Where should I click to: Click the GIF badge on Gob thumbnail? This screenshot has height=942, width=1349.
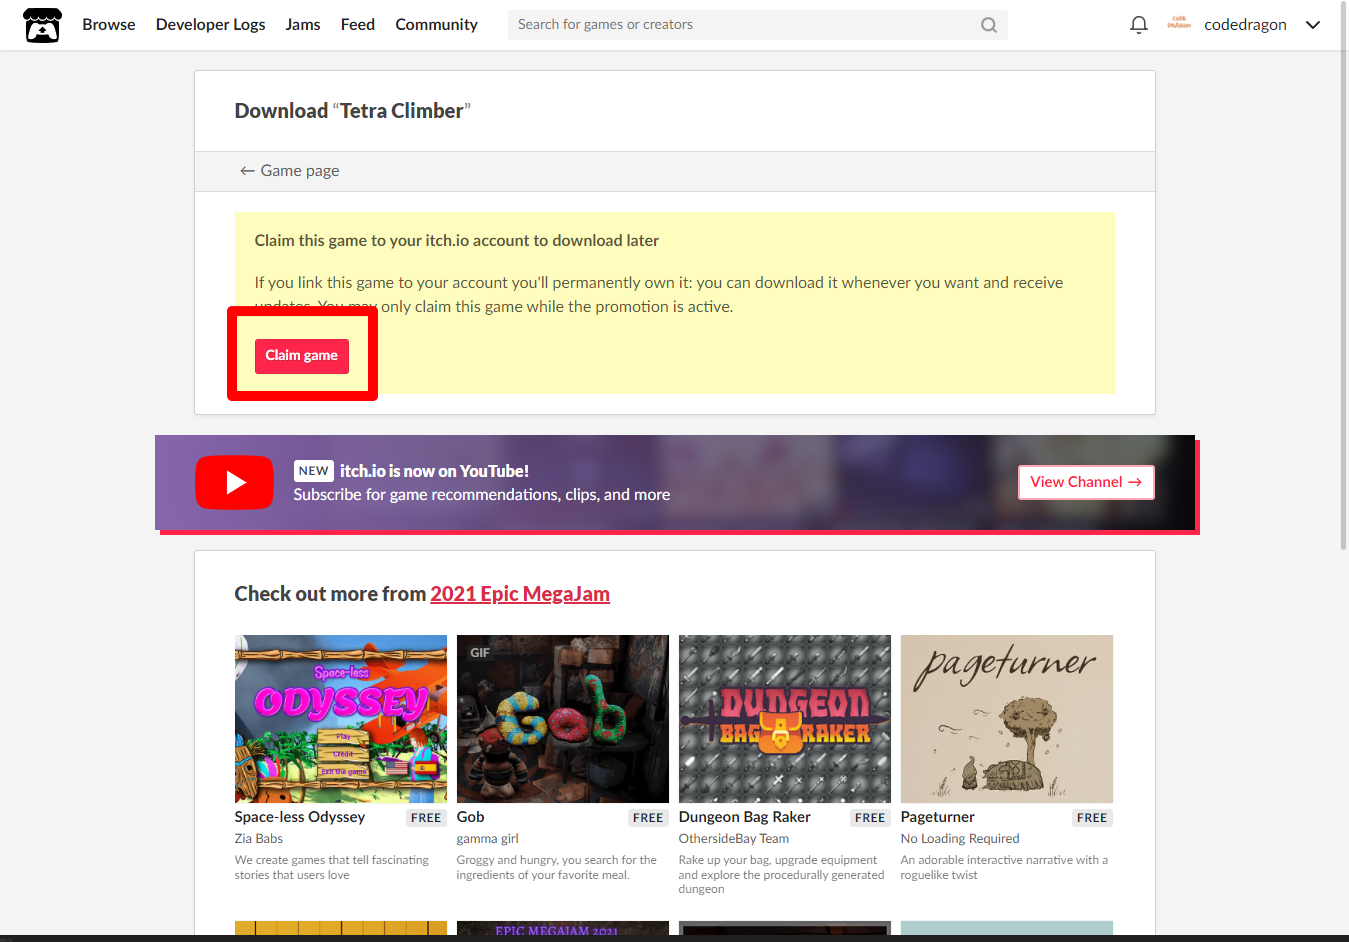[x=480, y=653]
